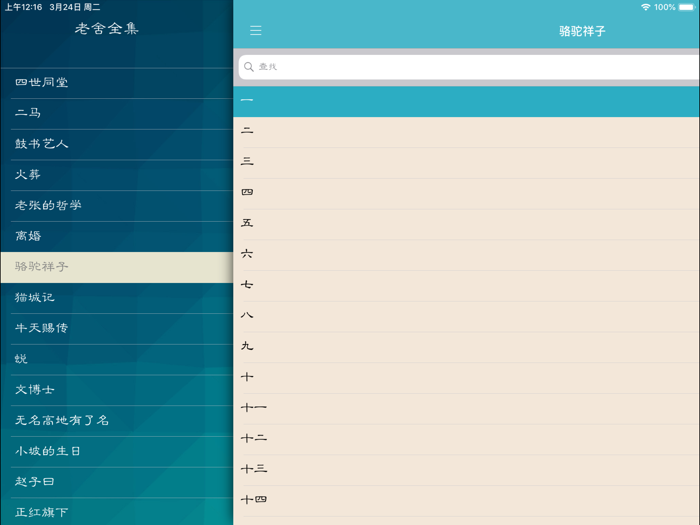
Task: Tap the Wi-Fi status icon
Action: click(646, 7)
